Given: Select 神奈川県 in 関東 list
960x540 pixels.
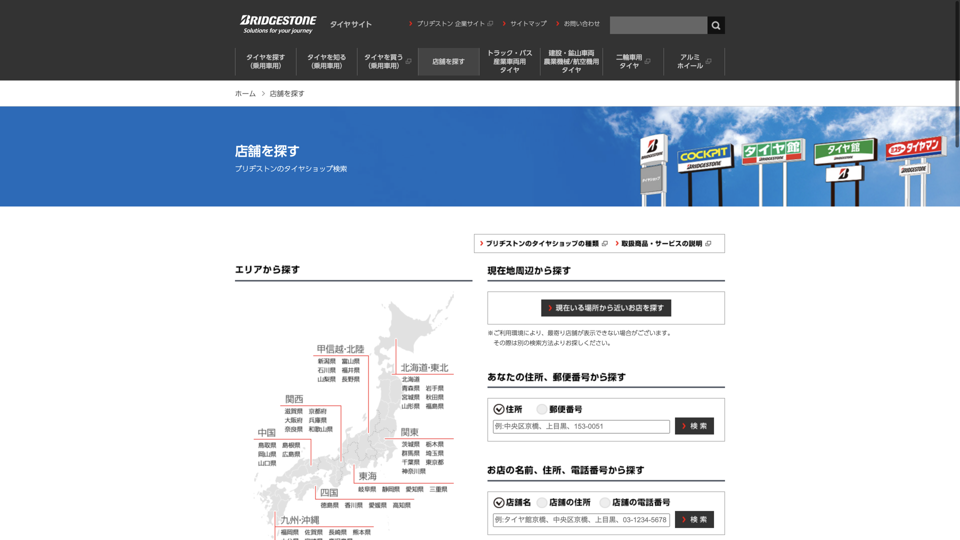Looking at the screenshot, I should pyautogui.click(x=414, y=471).
